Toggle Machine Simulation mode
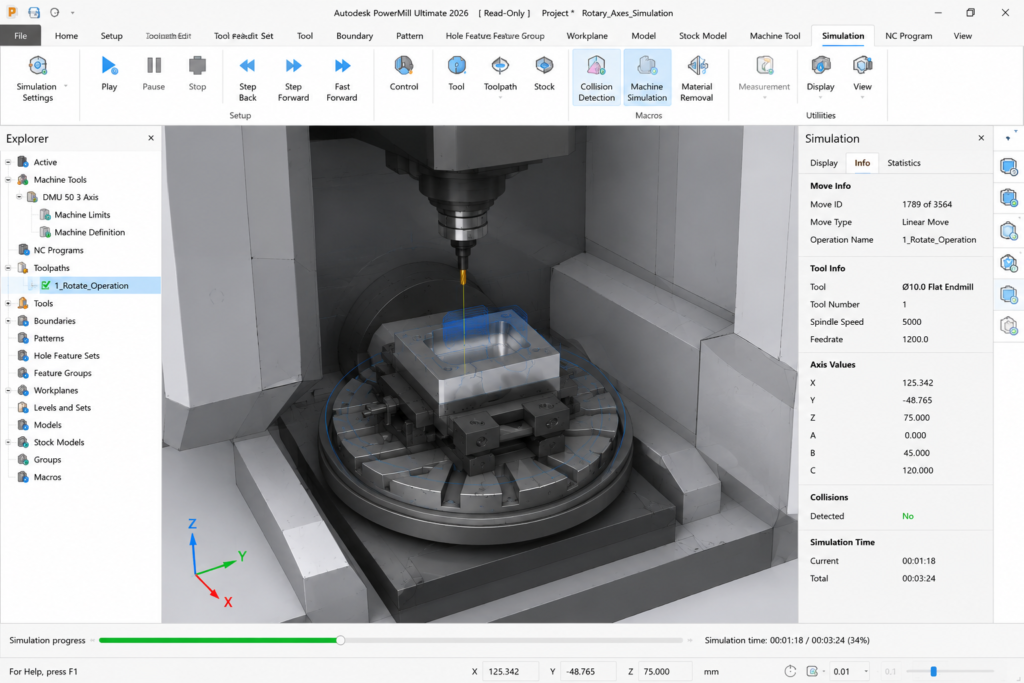Screen dimensions: 1024x683 pyautogui.click(x=647, y=78)
